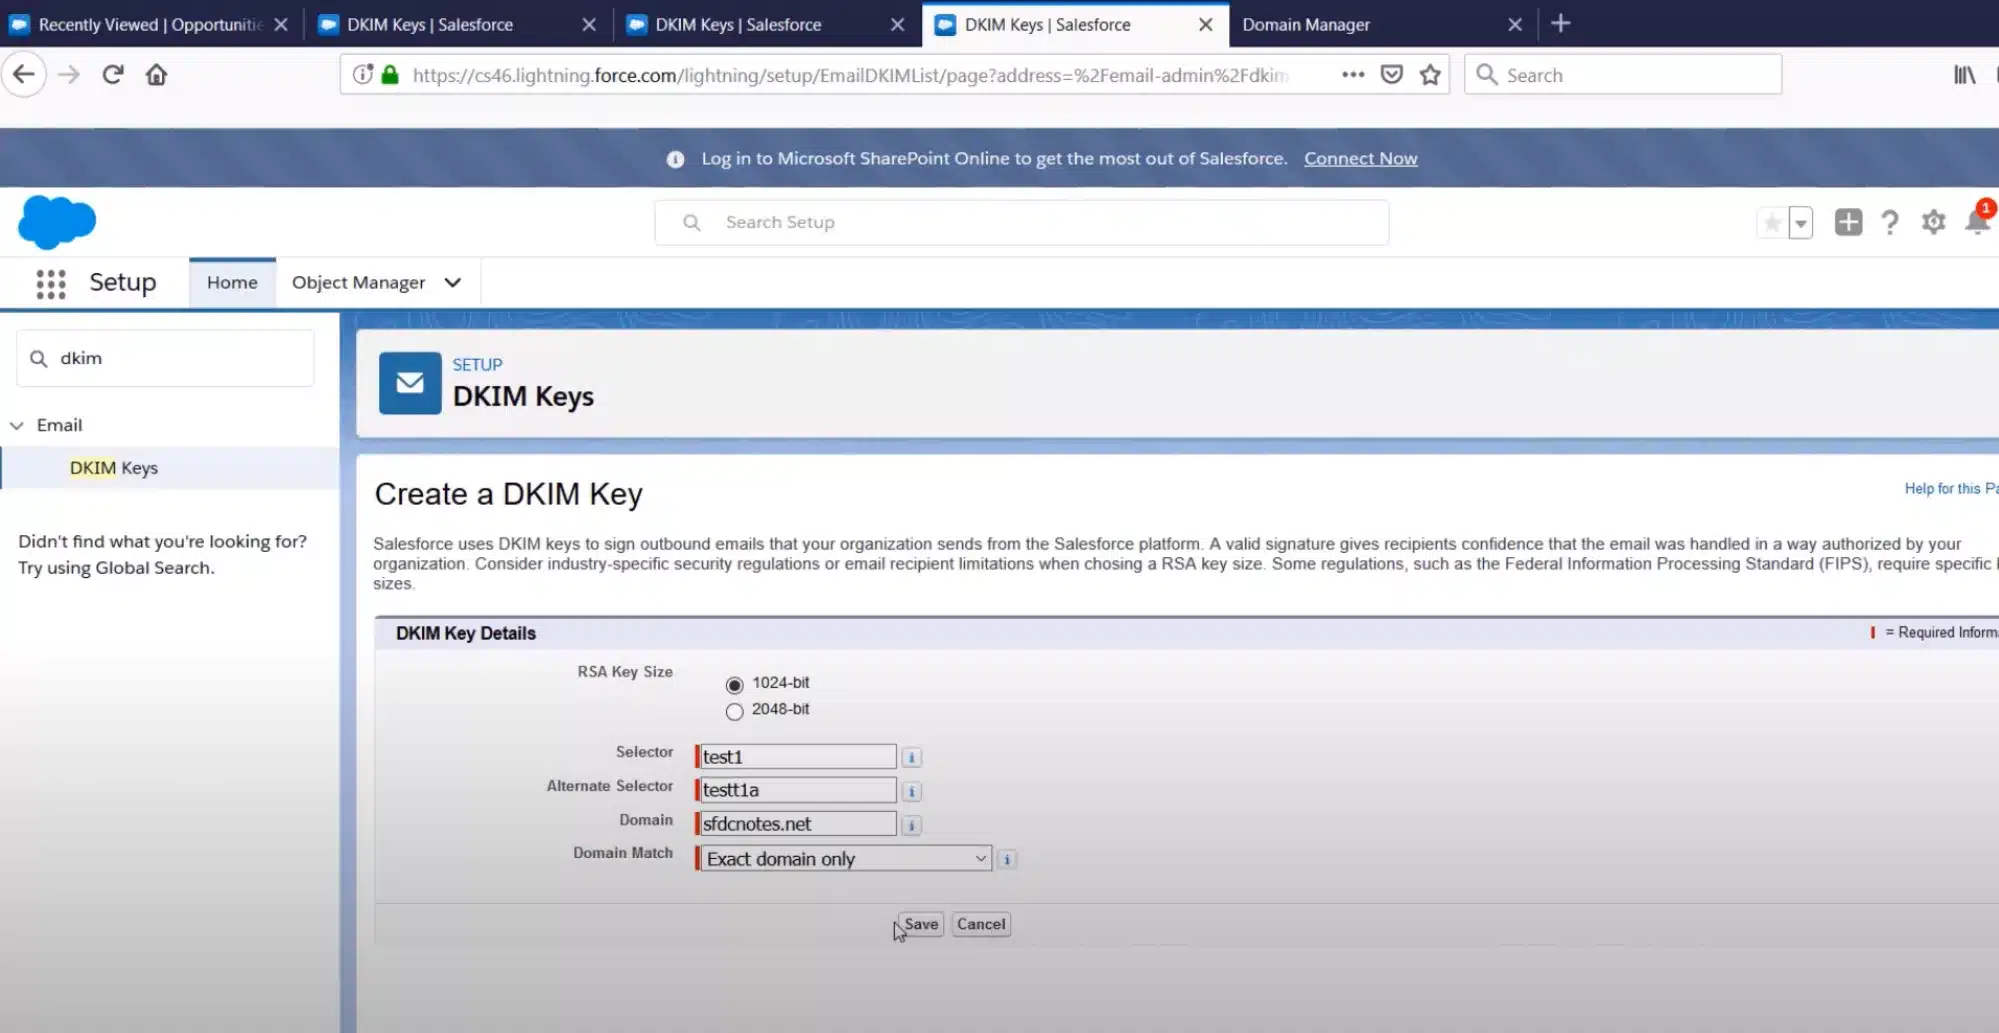1999x1033 pixels.
Task: Go to the Setup Home tab
Action: (x=232, y=283)
